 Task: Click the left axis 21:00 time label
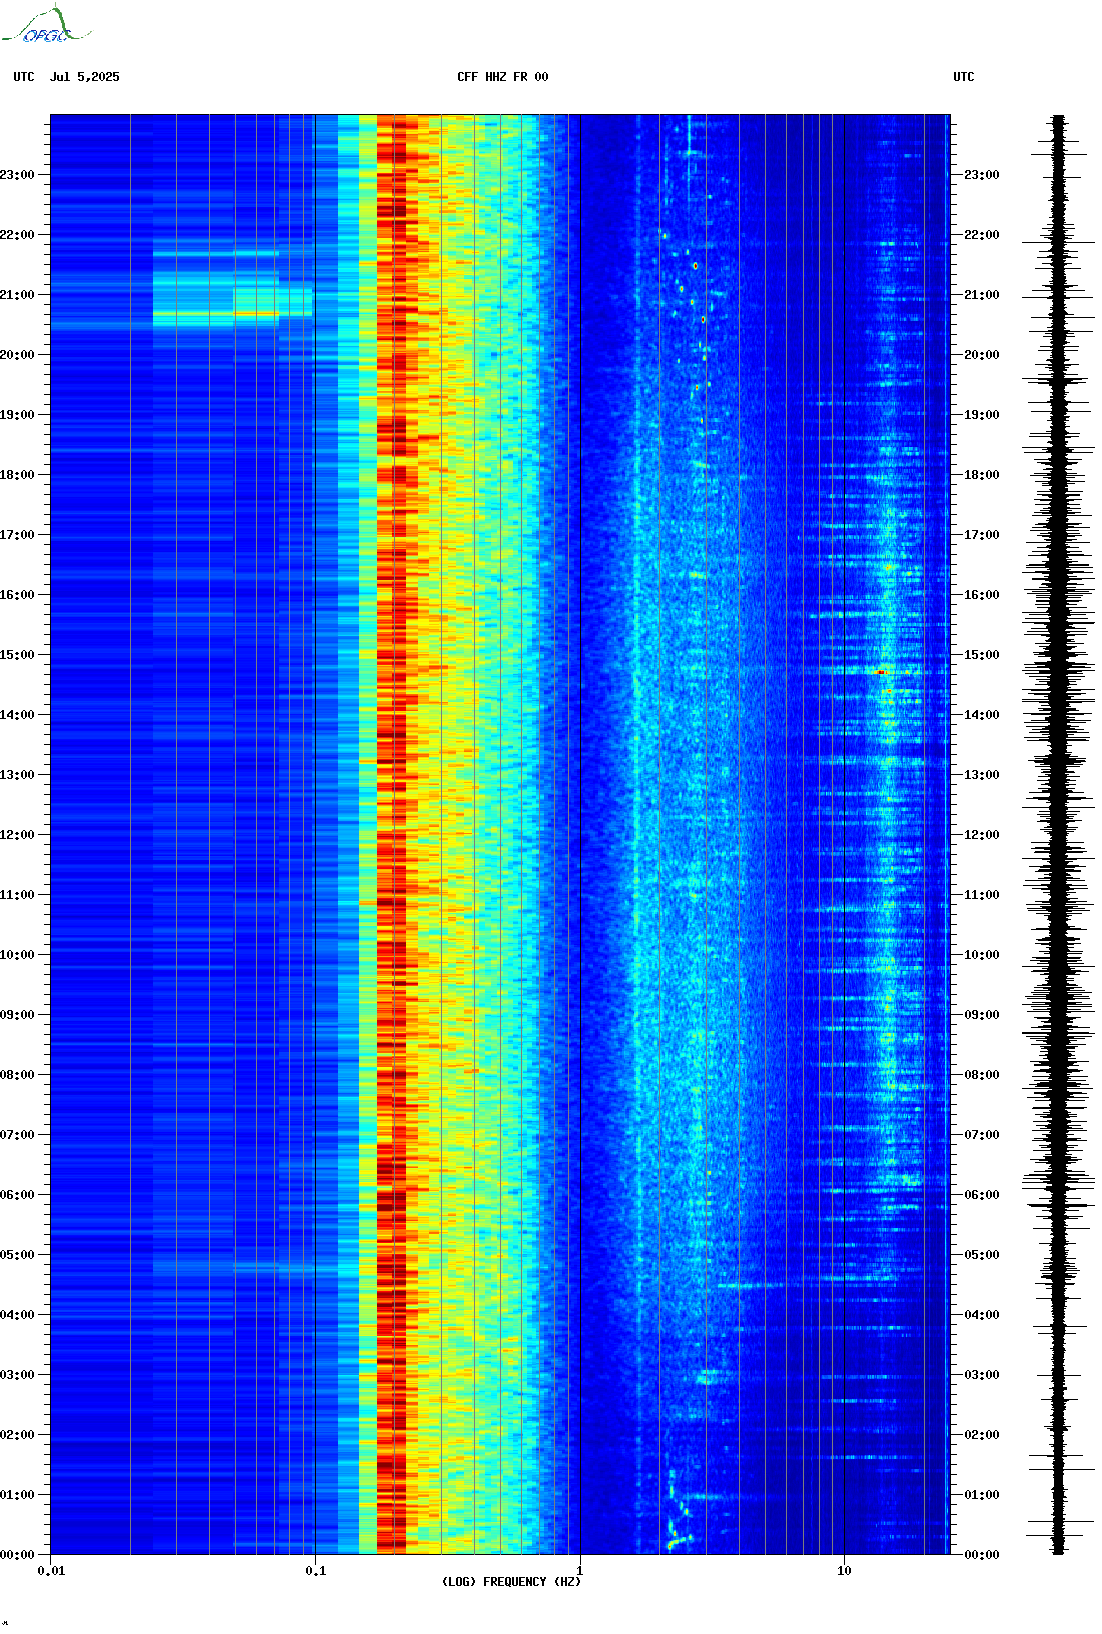17,295
